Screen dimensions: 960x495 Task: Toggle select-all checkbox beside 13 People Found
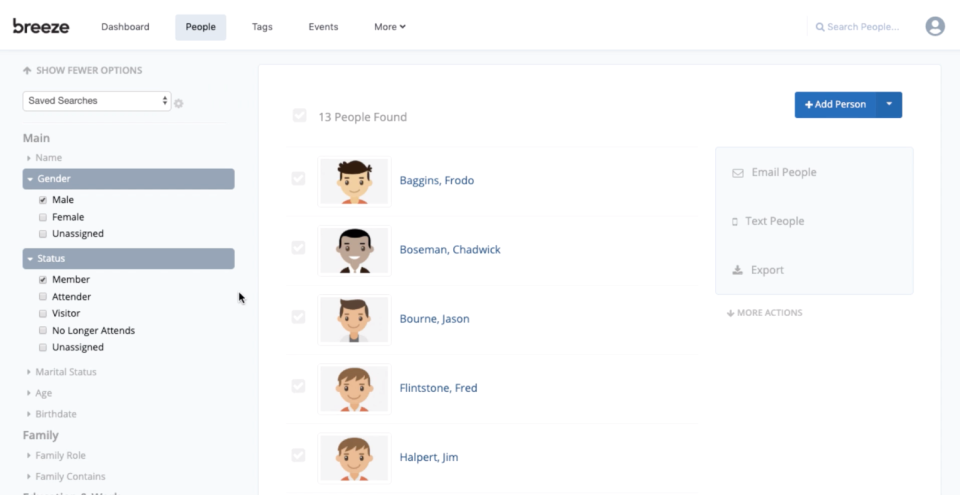(299, 115)
